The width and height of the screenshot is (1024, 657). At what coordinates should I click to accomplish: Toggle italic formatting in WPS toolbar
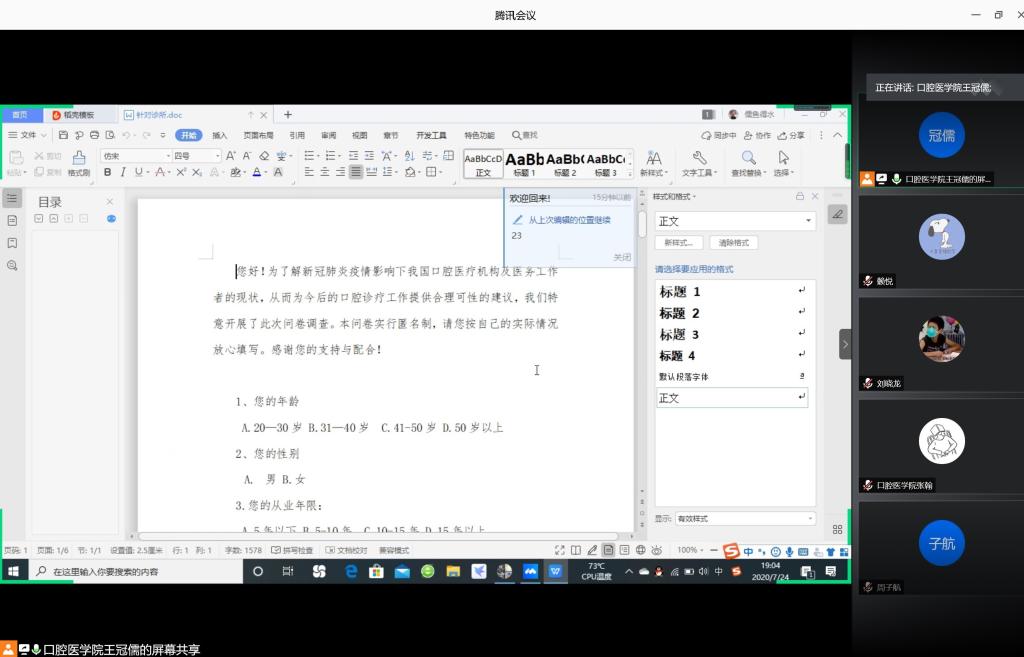123,172
